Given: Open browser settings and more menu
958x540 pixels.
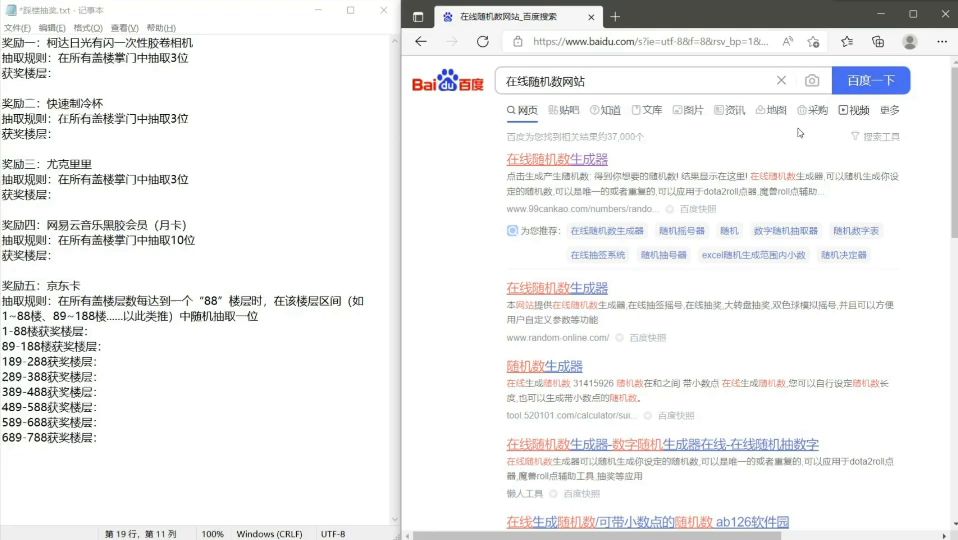Looking at the screenshot, I should pos(940,42).
